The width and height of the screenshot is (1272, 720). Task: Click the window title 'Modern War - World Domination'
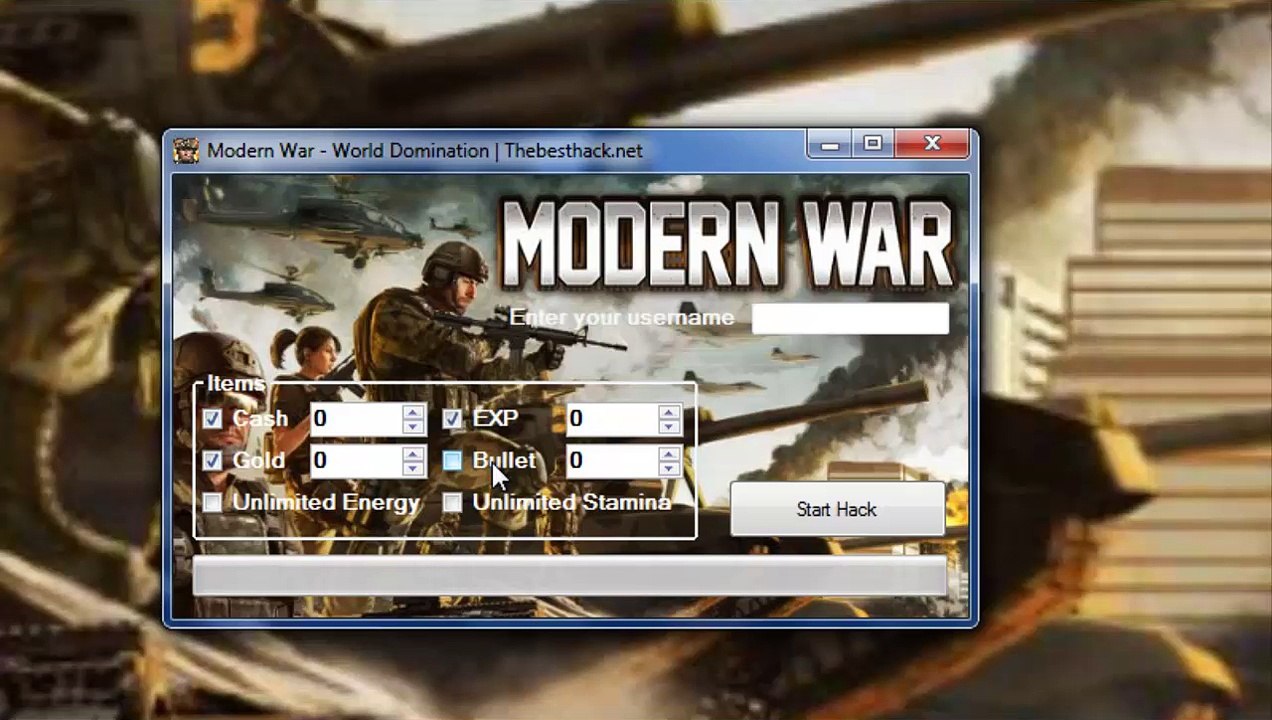(x=348, y=151)
